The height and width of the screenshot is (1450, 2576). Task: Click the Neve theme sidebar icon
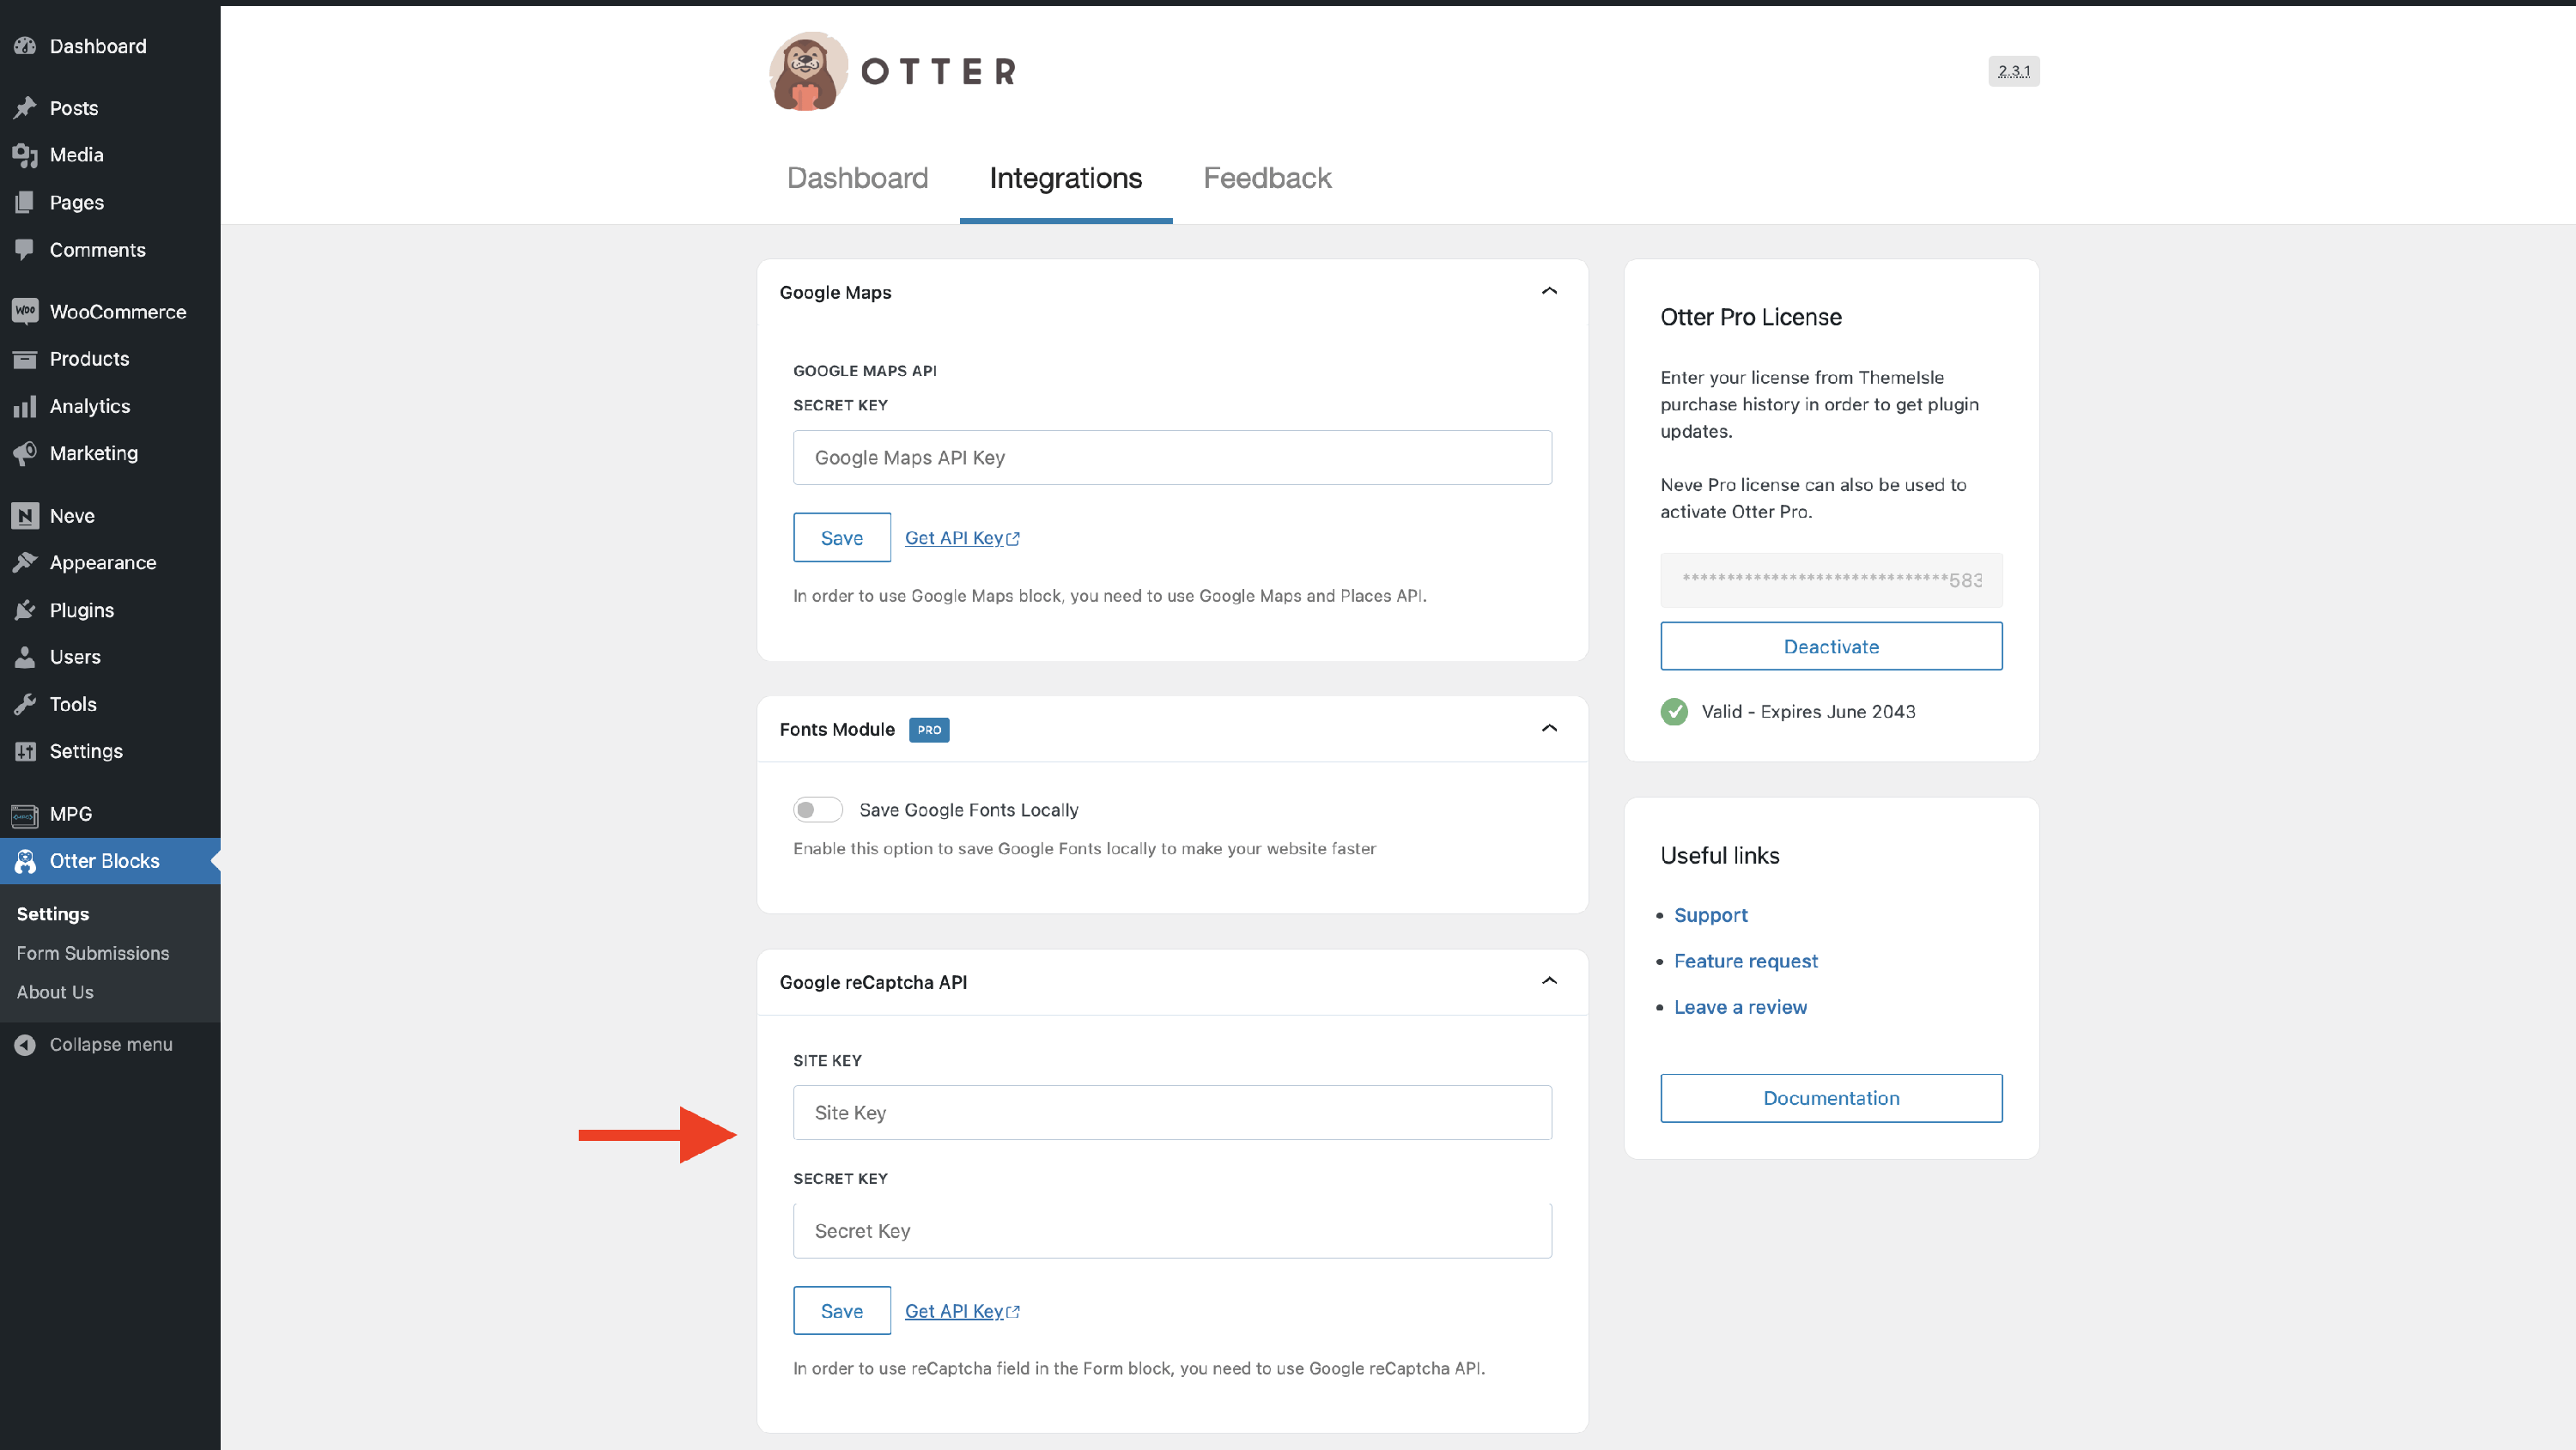point(25,516)
